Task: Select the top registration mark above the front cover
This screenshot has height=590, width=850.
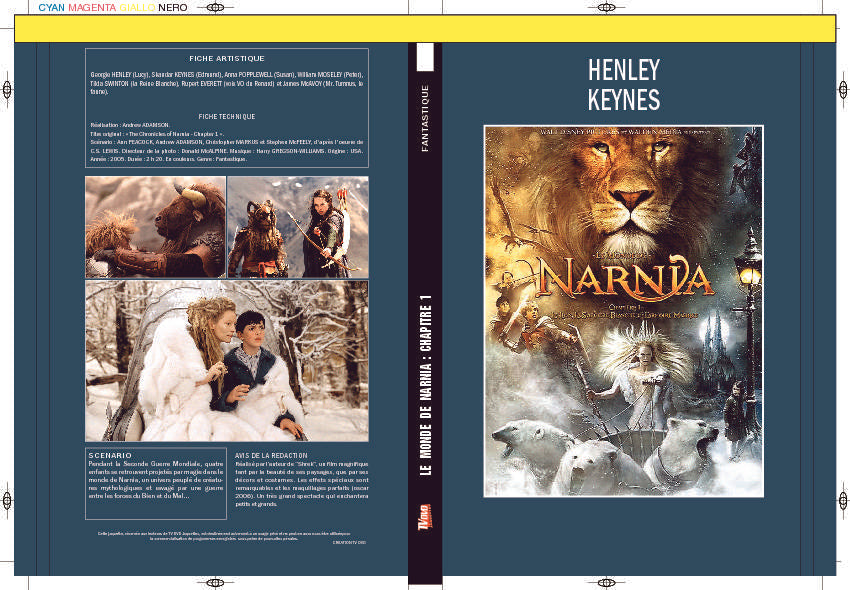Action: (607, 8)
